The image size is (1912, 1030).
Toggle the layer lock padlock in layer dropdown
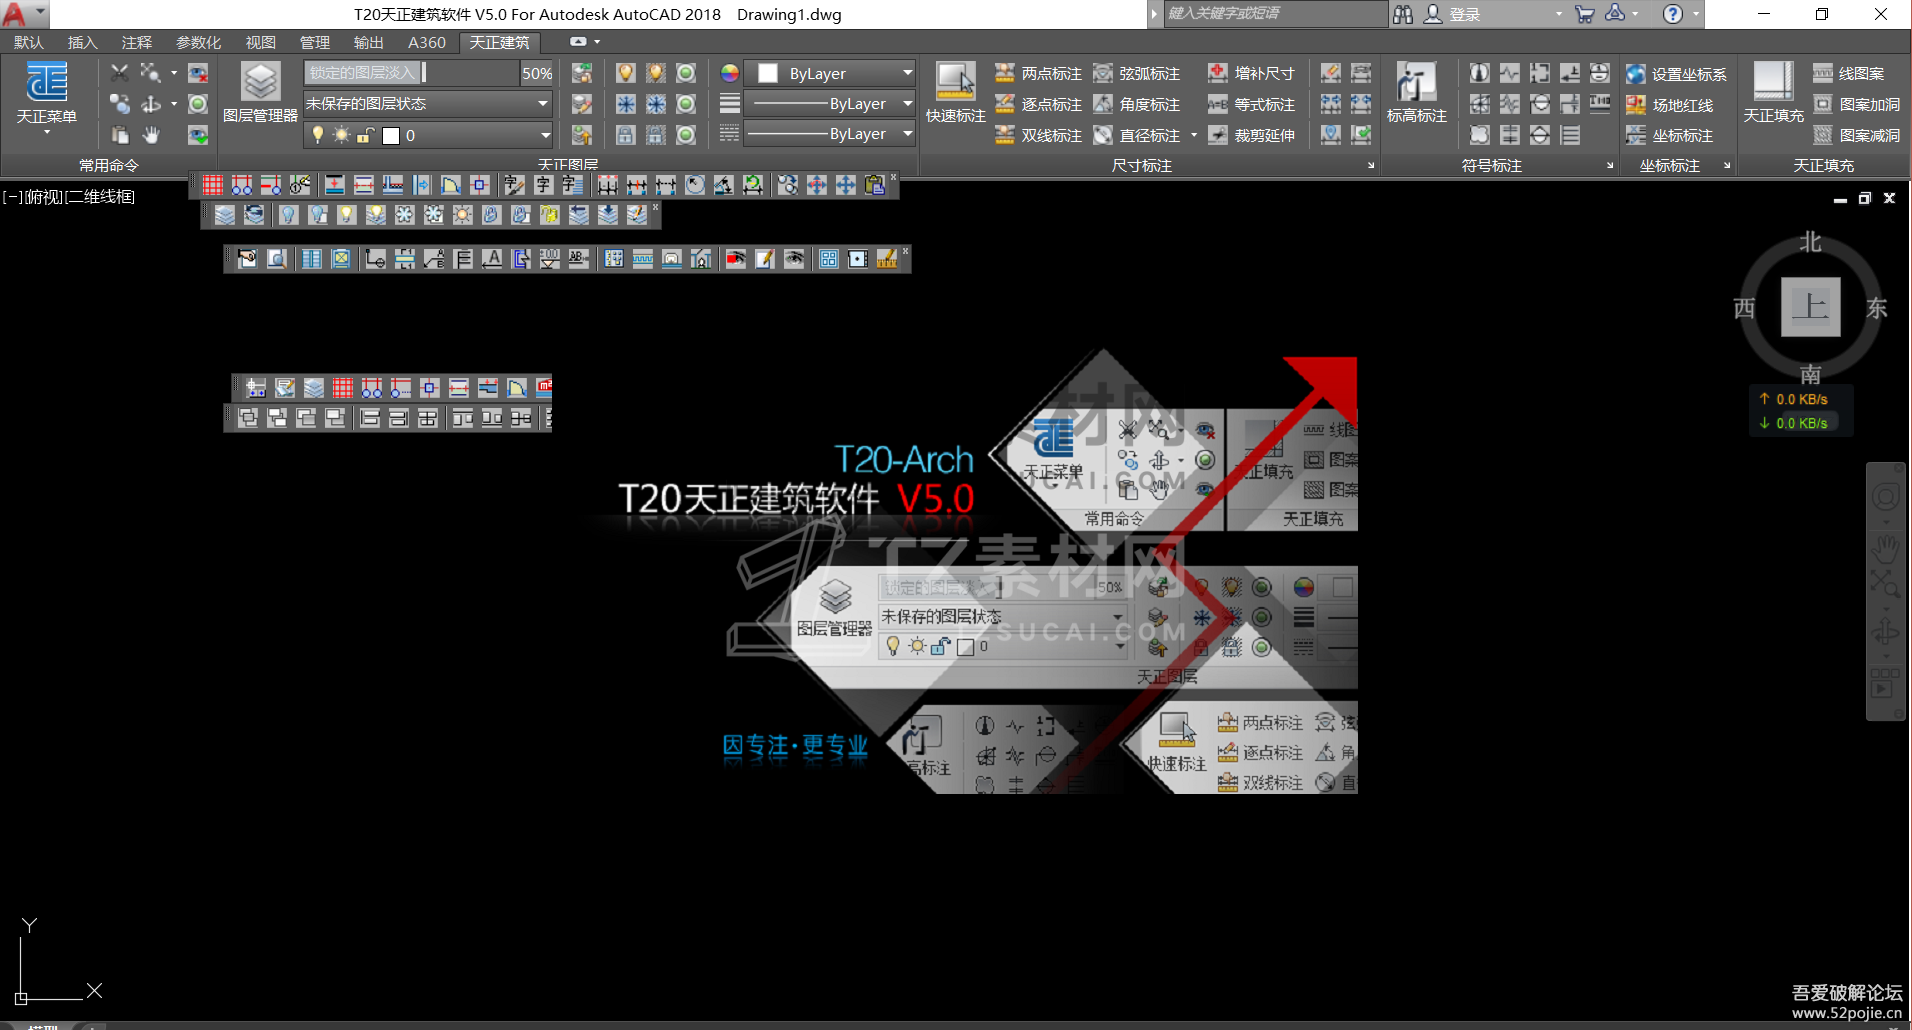click(366, 135)
